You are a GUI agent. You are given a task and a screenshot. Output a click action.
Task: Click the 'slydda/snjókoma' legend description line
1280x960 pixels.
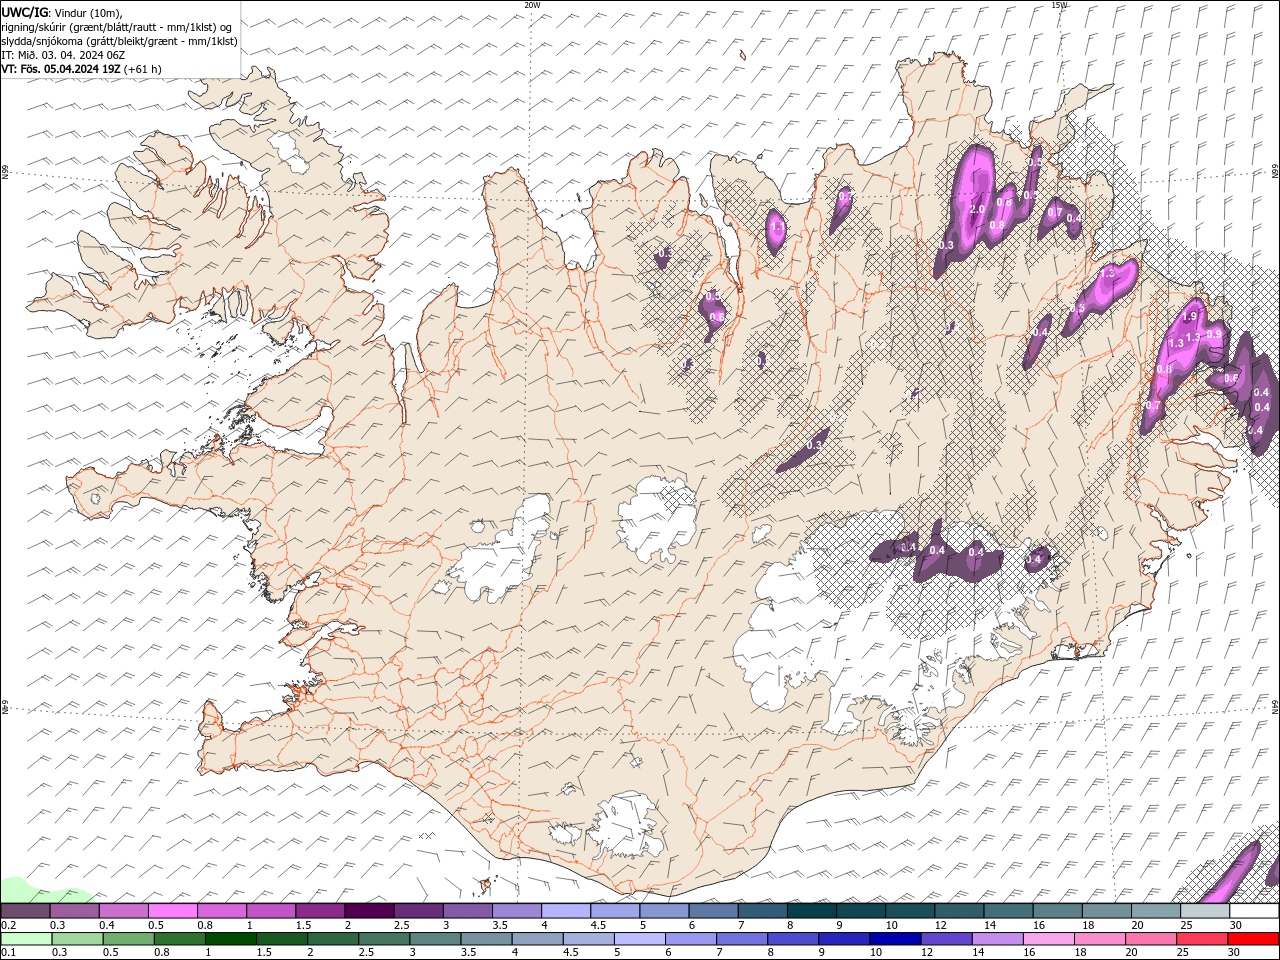pos(119,41)
